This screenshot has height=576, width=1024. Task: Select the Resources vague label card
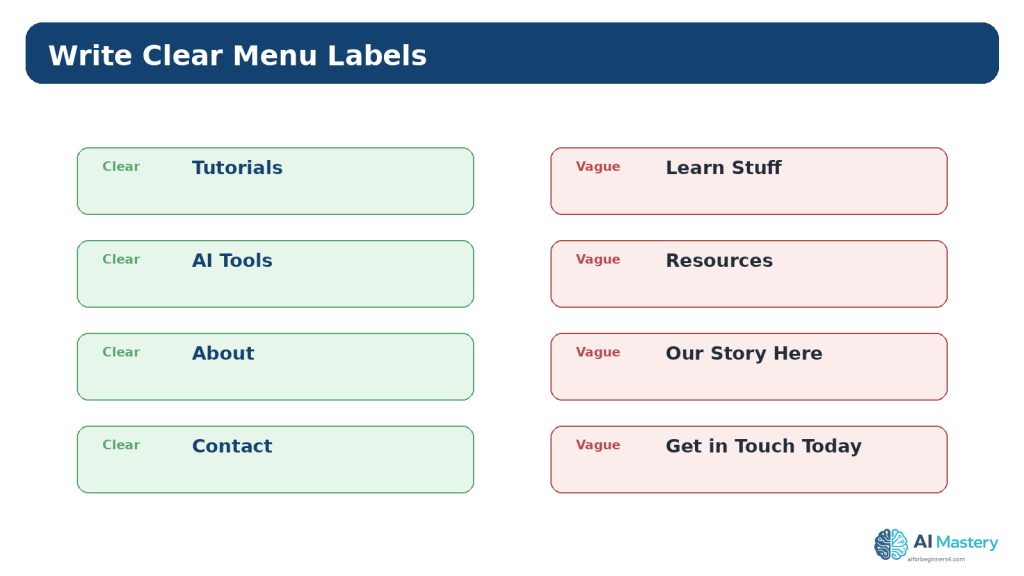point(748,274)
